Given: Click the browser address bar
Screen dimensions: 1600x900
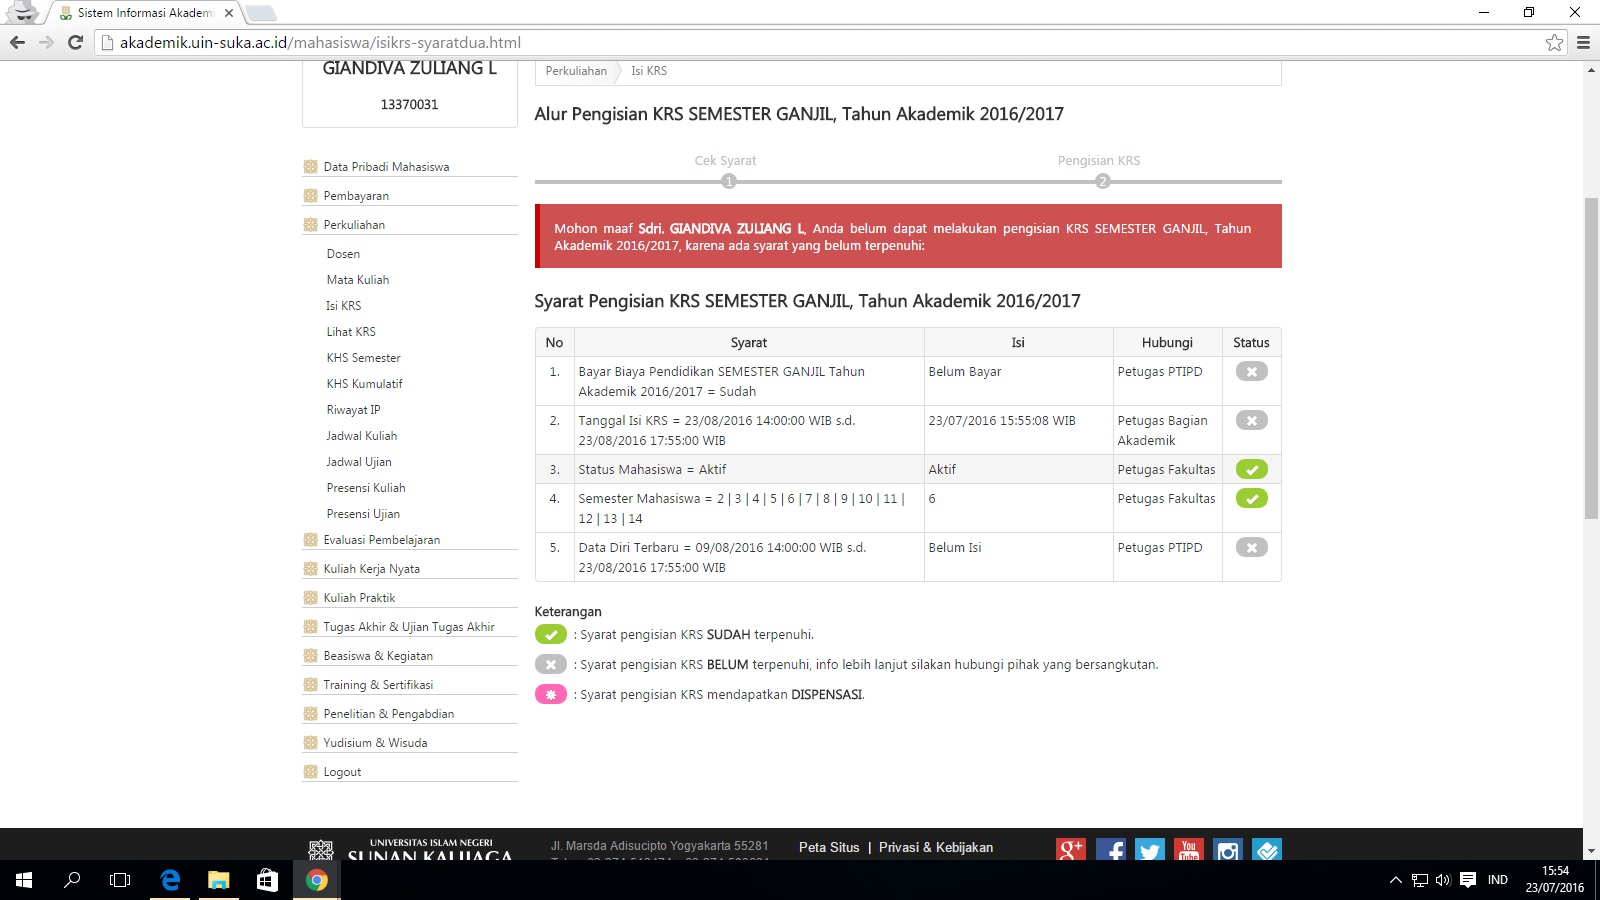Looking at the screenshot, I should (x=800, y=42).
